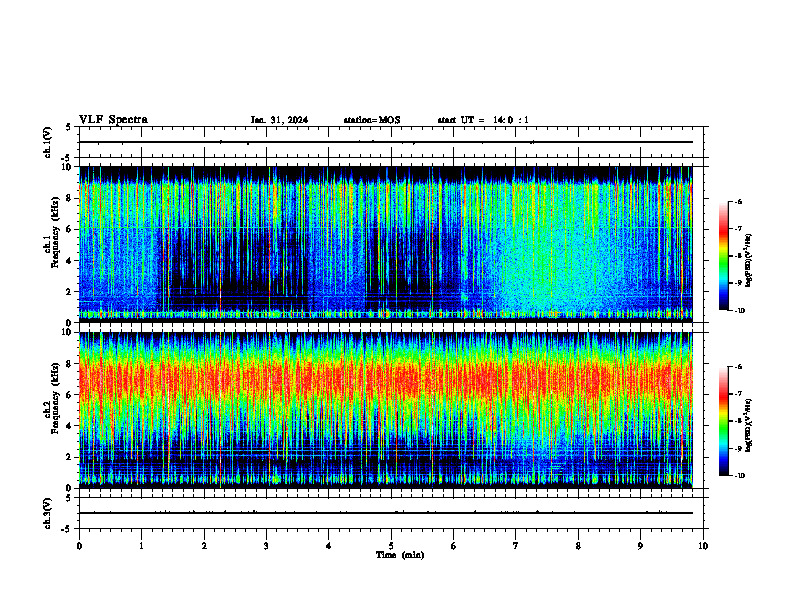Image resolution: width=792 pixels, height=612 pixels.
Task: Click the ch.1 colorbar 'log(PSD)' label
Action: 749,261
